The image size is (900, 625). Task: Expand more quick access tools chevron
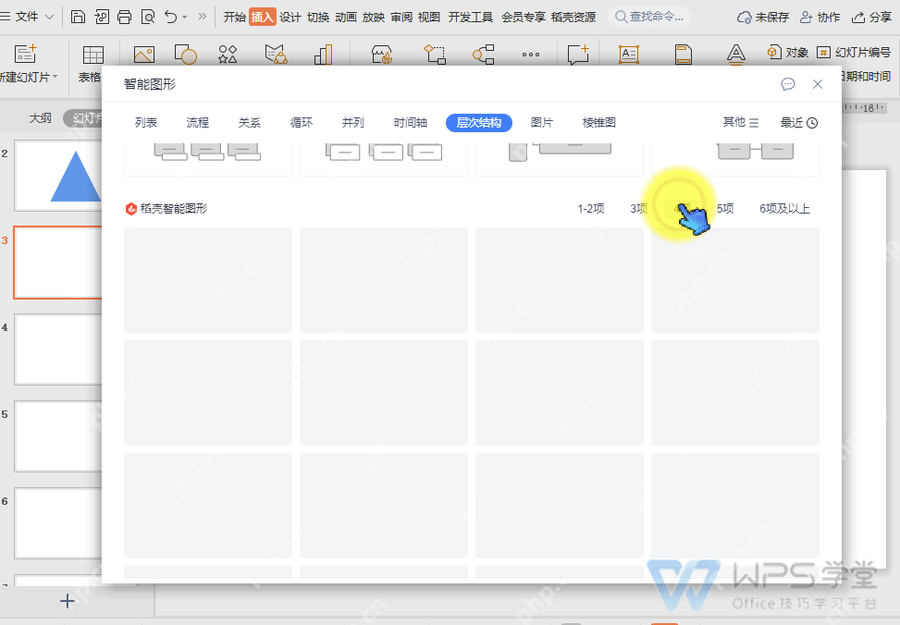pos(202,17)
